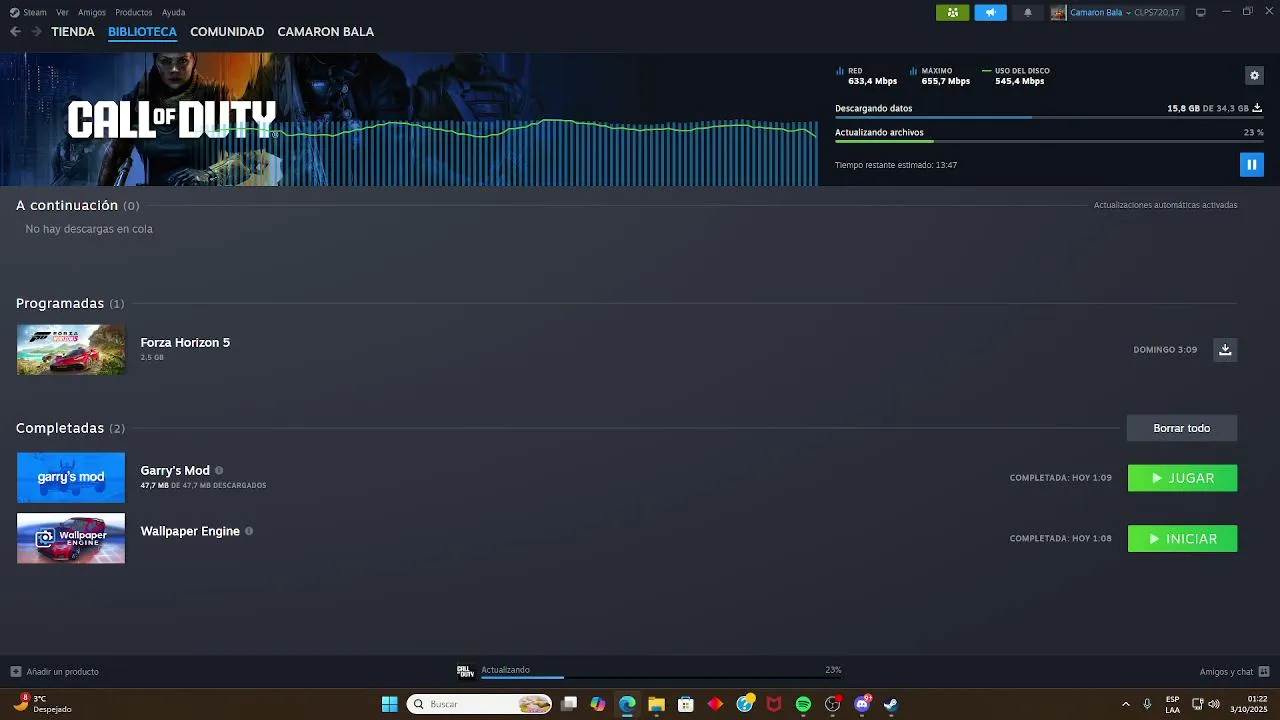Click the green friends group icon
This screenshot has height=720, width=1280.
(952, 13)
